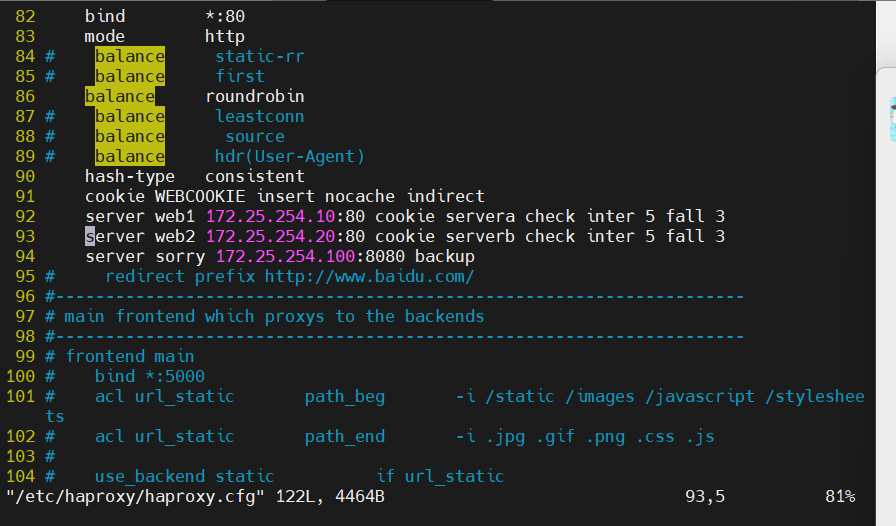The height and width of the screenshot is (526, 896).
Task: Click IP address 172.25.254.20
Action: [x=270, y=236]
